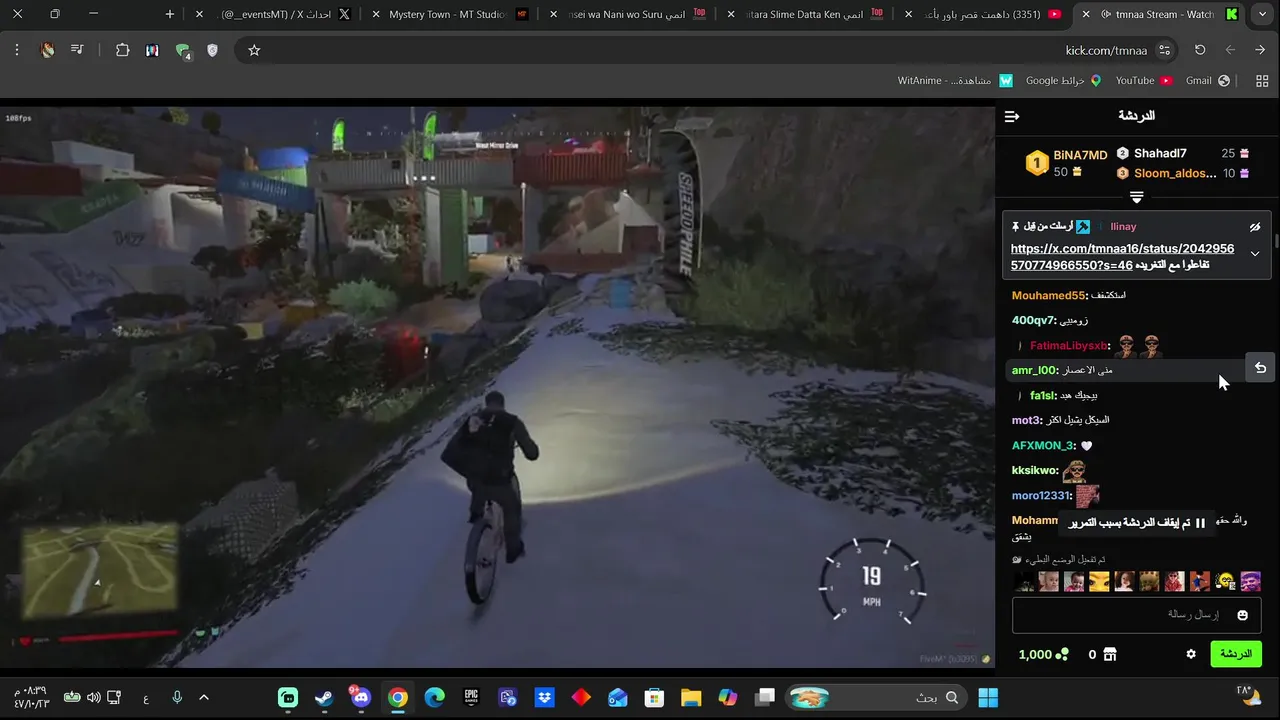Click the green chat send button
This screenshot has height=720, width=1280.
click(x=1236, y=654)
